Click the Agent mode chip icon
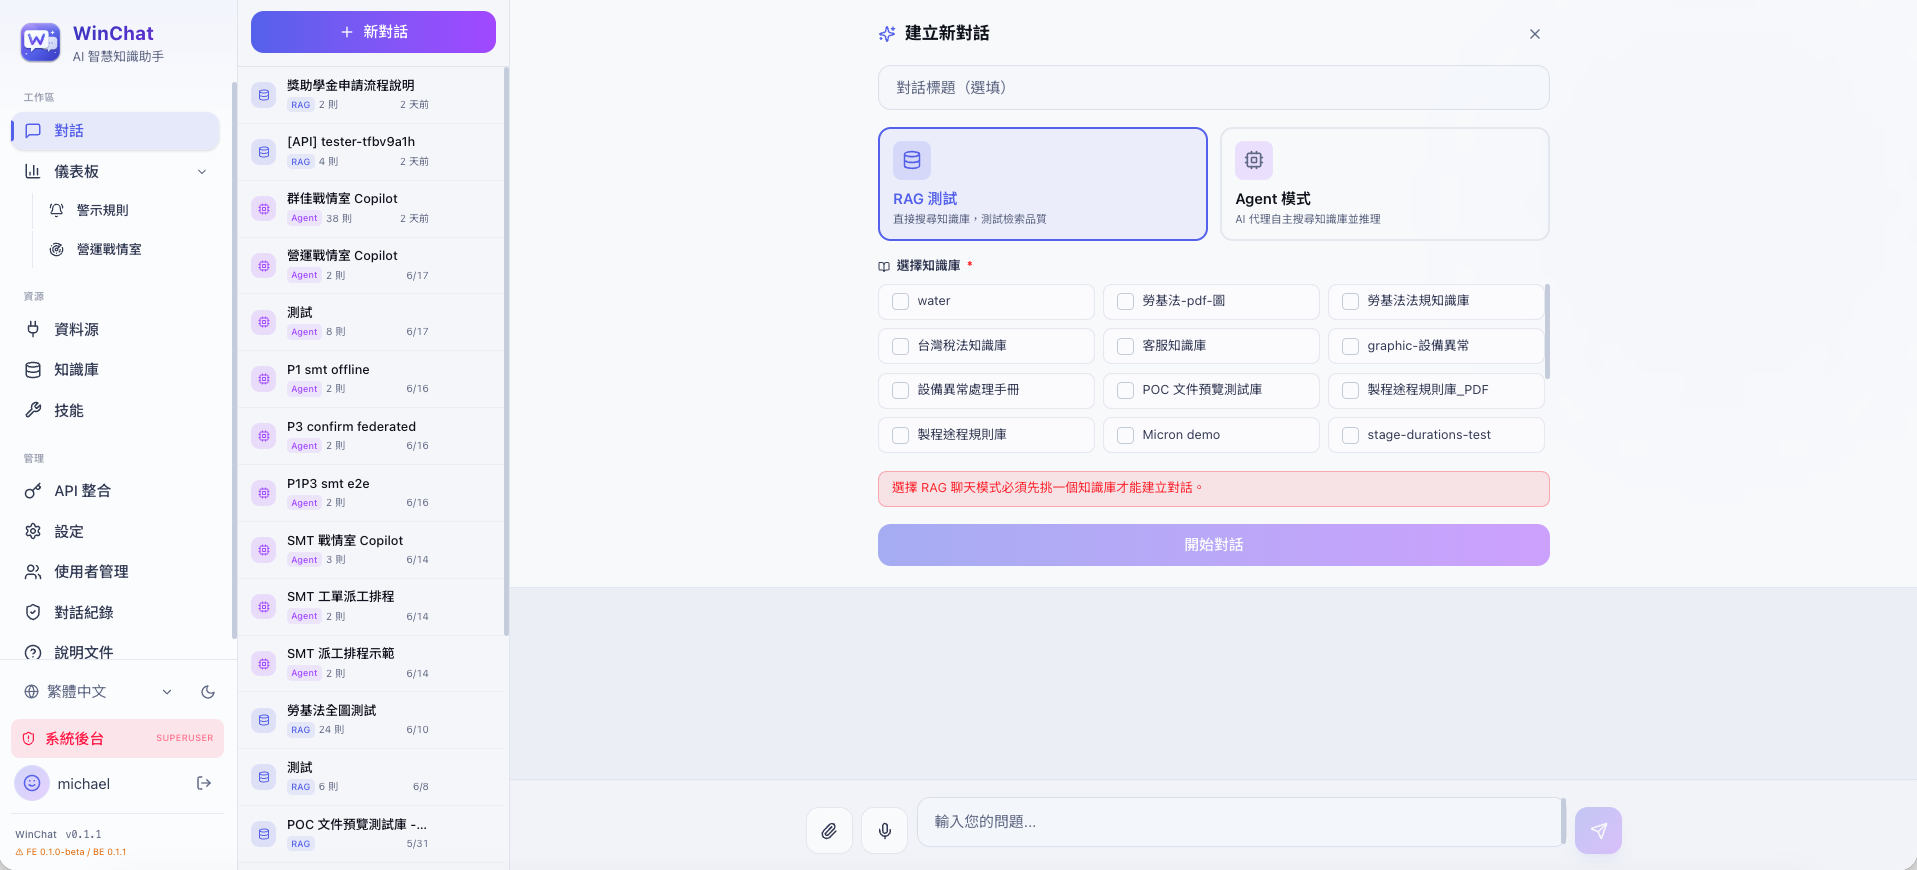Image resolution: width=1917 pixels, height=870 pixels. click(x=1254, y=160)
